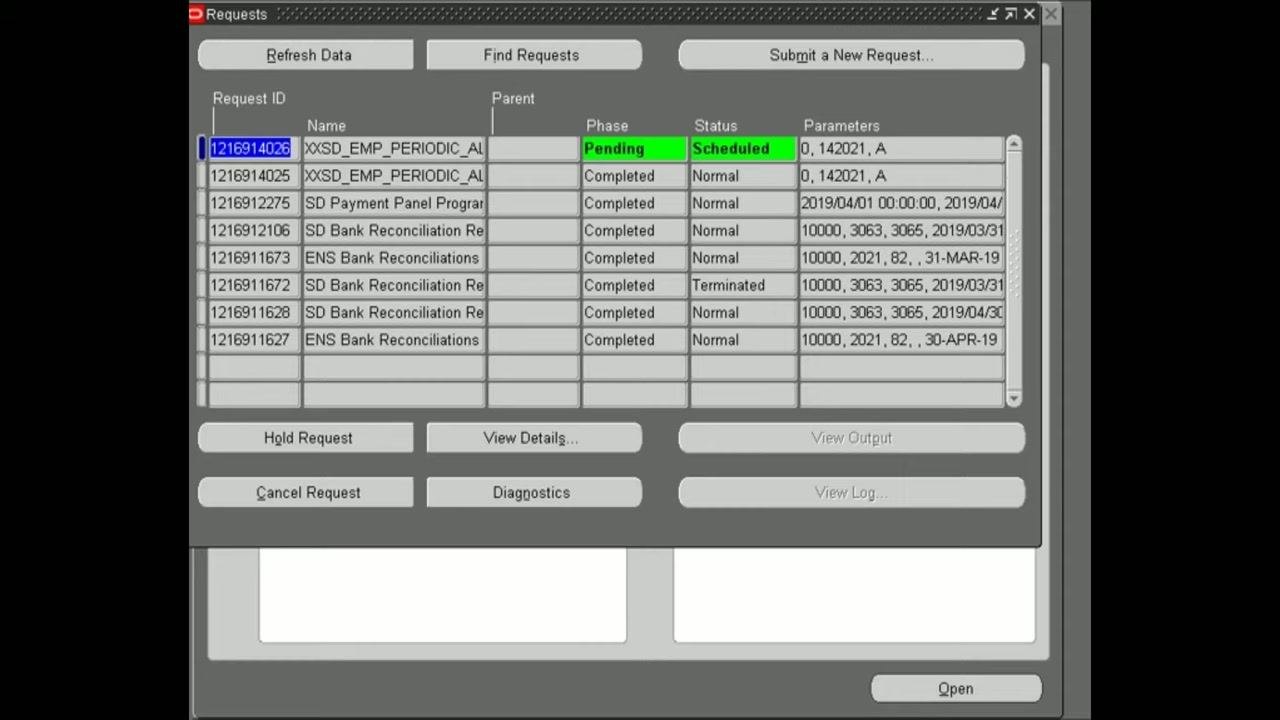The height and width of the screenshot is (720, 1280).
Task: Click the Terminated status cell
Action: 743,285
